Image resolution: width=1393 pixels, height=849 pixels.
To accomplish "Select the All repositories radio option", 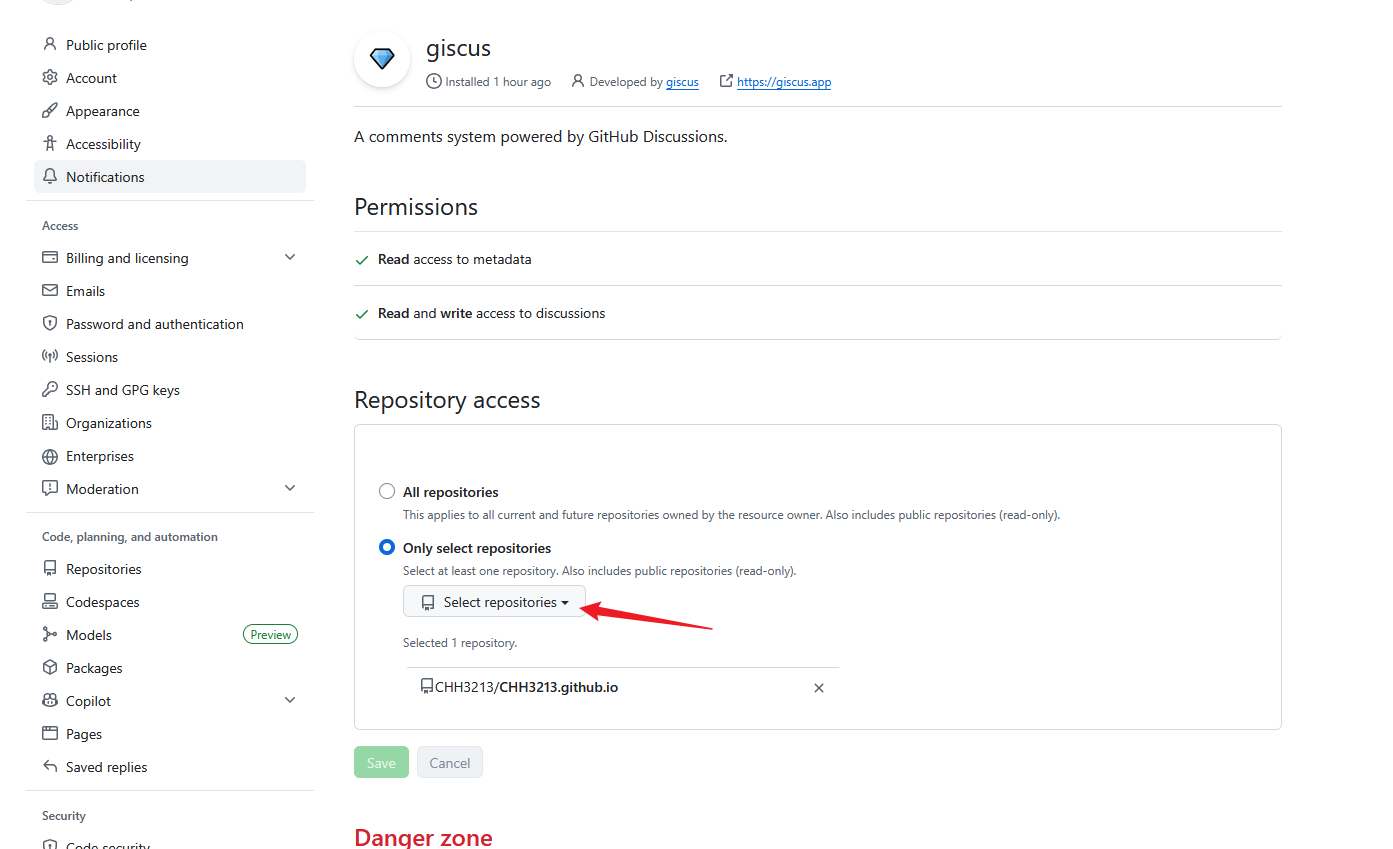I will [x=387, y=492].
